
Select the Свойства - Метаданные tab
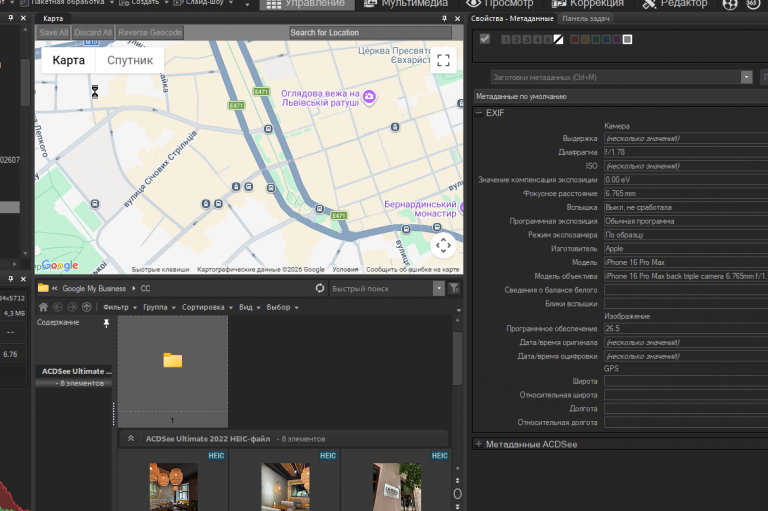coord(512,19)
